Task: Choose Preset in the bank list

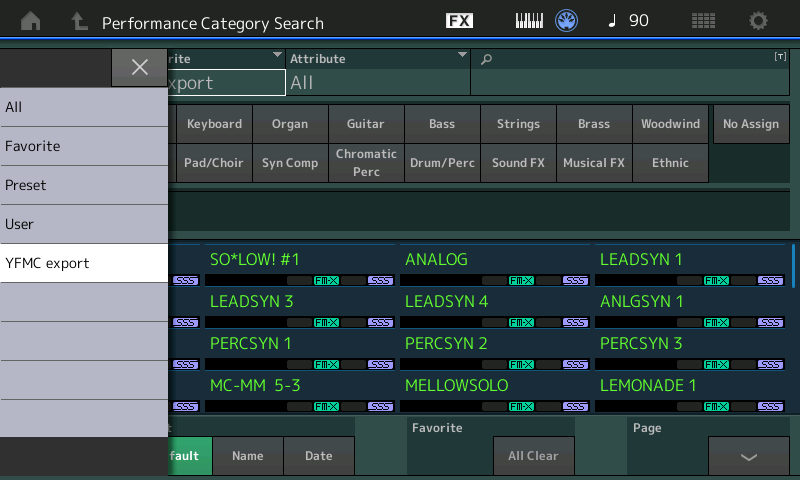Action: click(x=84, y=185)
